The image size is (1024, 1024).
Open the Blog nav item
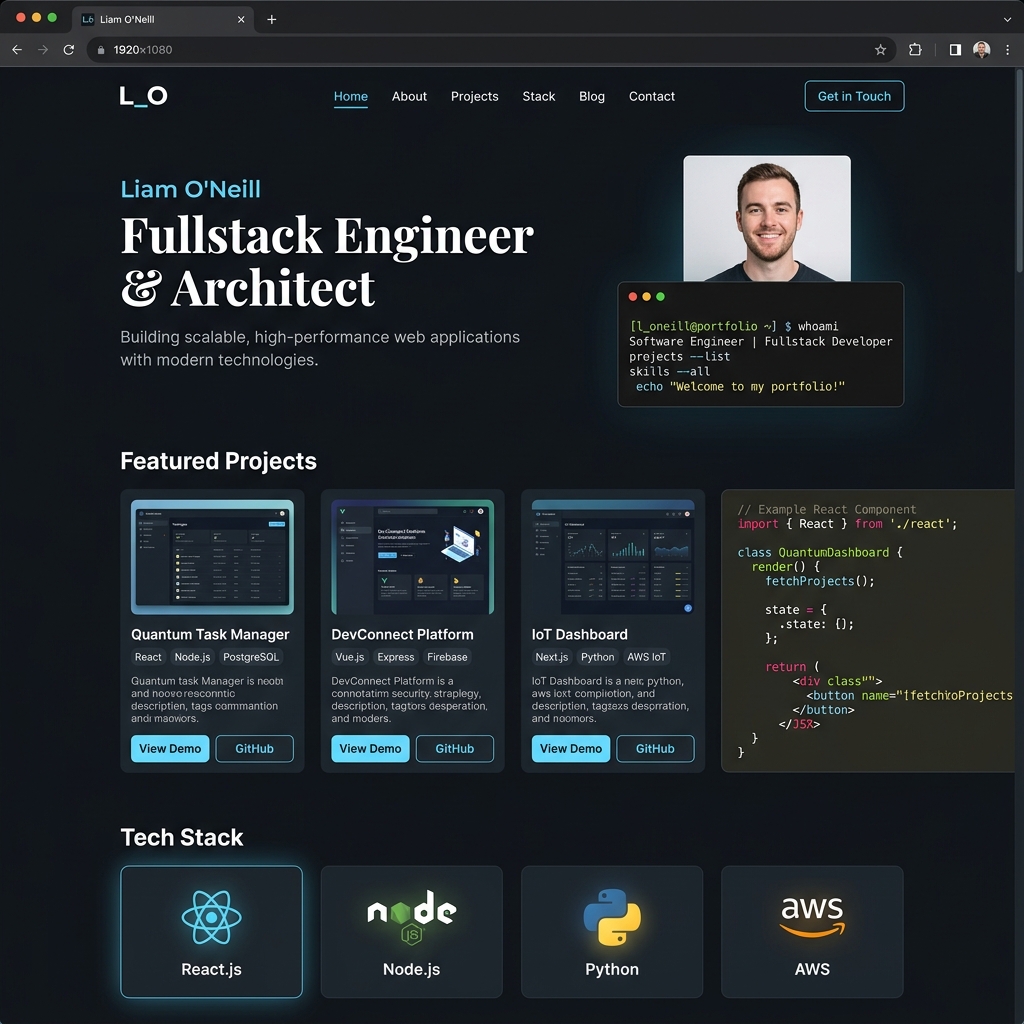tap(592, 96)
